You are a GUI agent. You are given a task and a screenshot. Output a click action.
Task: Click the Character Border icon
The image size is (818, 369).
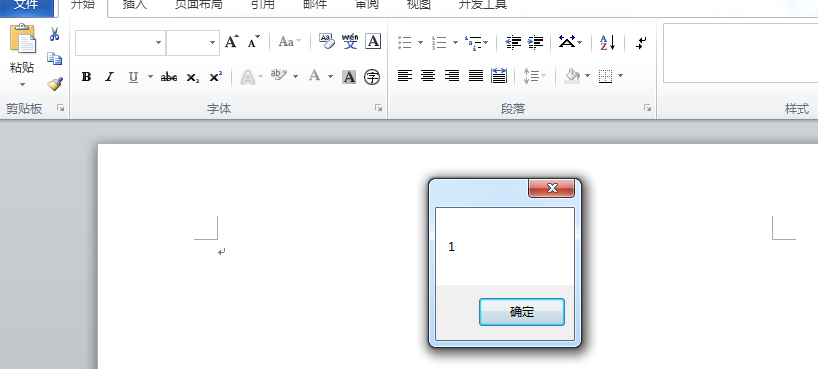[373, 41]
